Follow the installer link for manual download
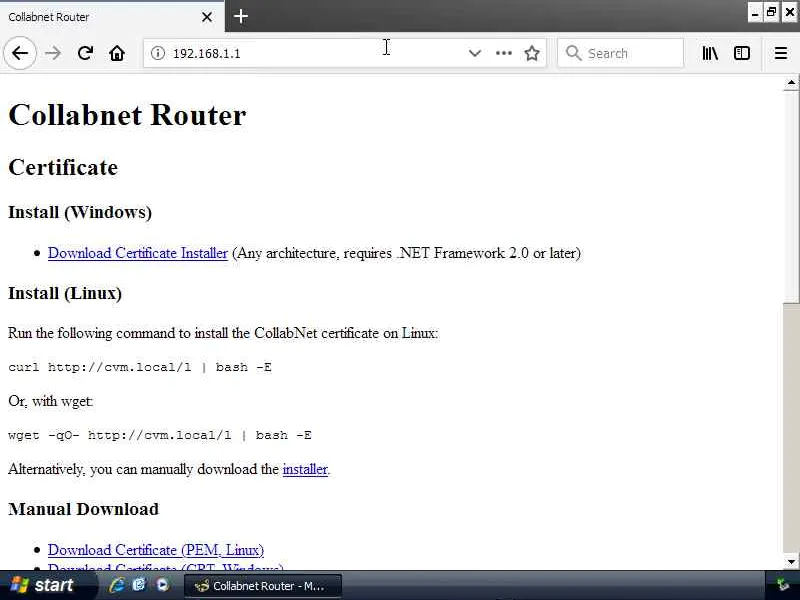This screenshot has width=800, height=600. [x=305, y=469]
